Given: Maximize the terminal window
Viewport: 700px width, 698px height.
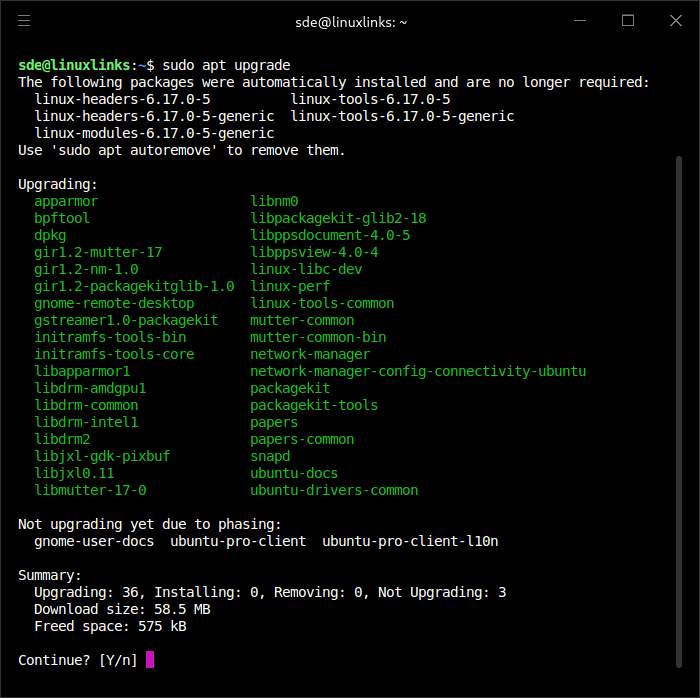Looking at the screenshot, I should tap(628, 20).
